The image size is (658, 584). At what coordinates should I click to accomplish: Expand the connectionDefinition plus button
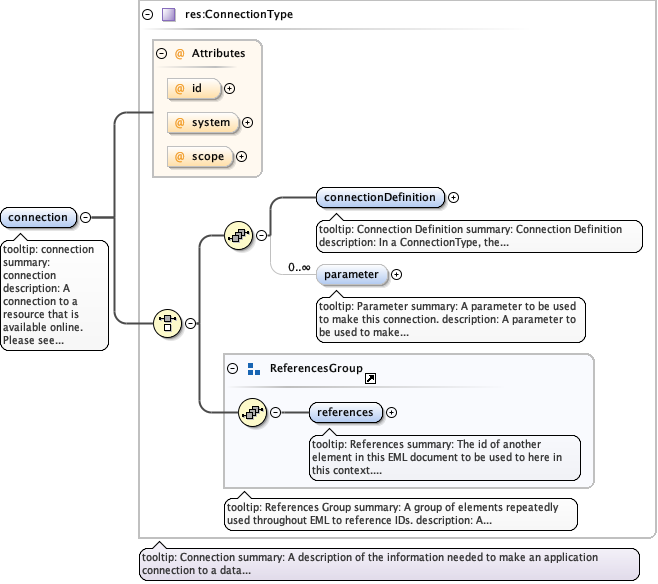coord(453,197)
